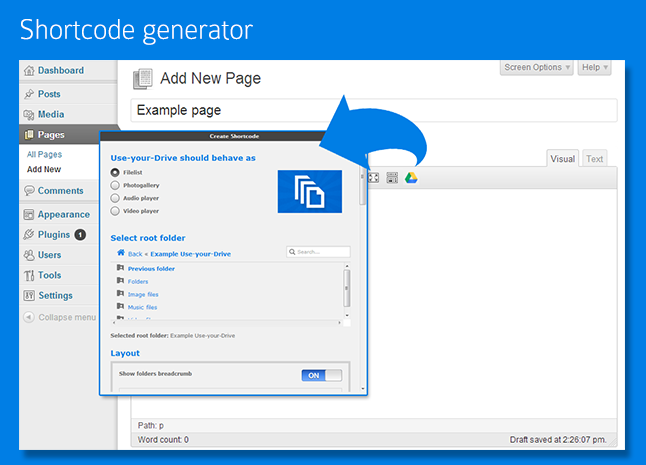The width and height of the screenshot is (646, 465).
Task: Select the Audio player radio option
Action: click(x=115, y=198)
